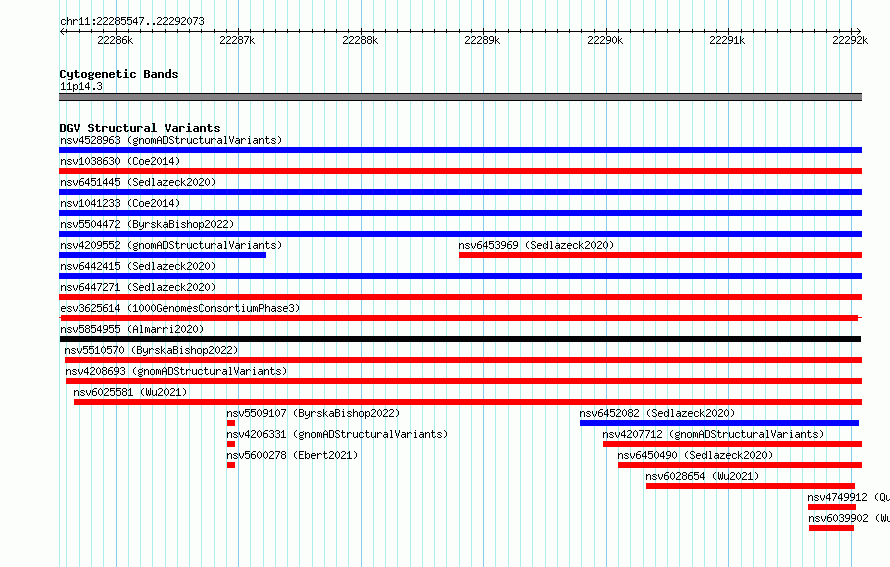The image size is (890, 567).
Task: Click the blue nsv1041233 variant bar
Action: coord(460,213)
